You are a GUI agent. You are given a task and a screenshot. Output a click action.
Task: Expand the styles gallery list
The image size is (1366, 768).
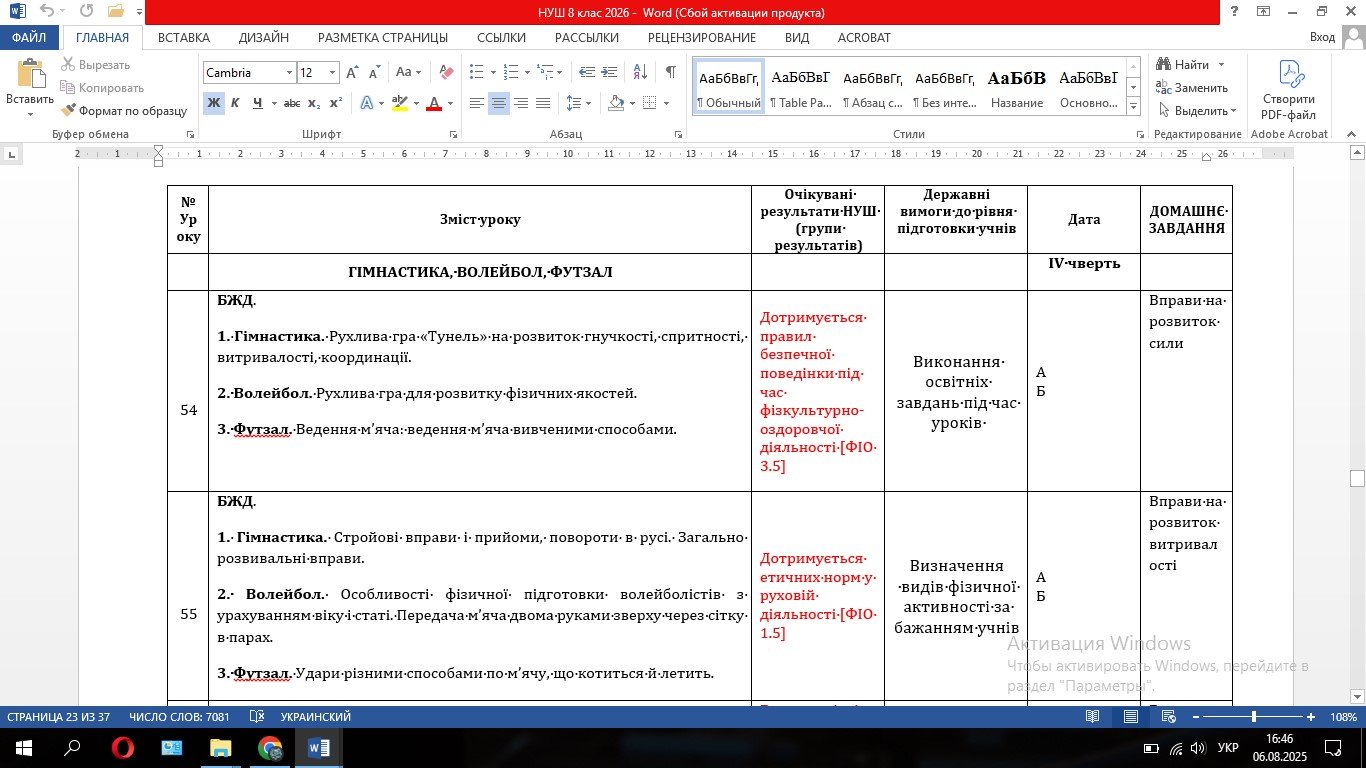coord(1133,104)
